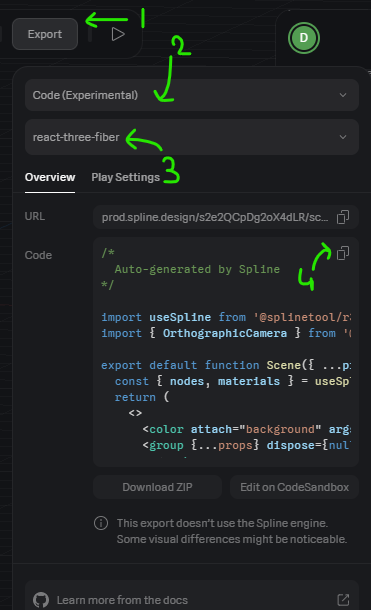Click the 'color attach="background"' code line
Image resolution: width=371 pixels, height=610 pixels.
pyautogui.click(x=246, y=429)
